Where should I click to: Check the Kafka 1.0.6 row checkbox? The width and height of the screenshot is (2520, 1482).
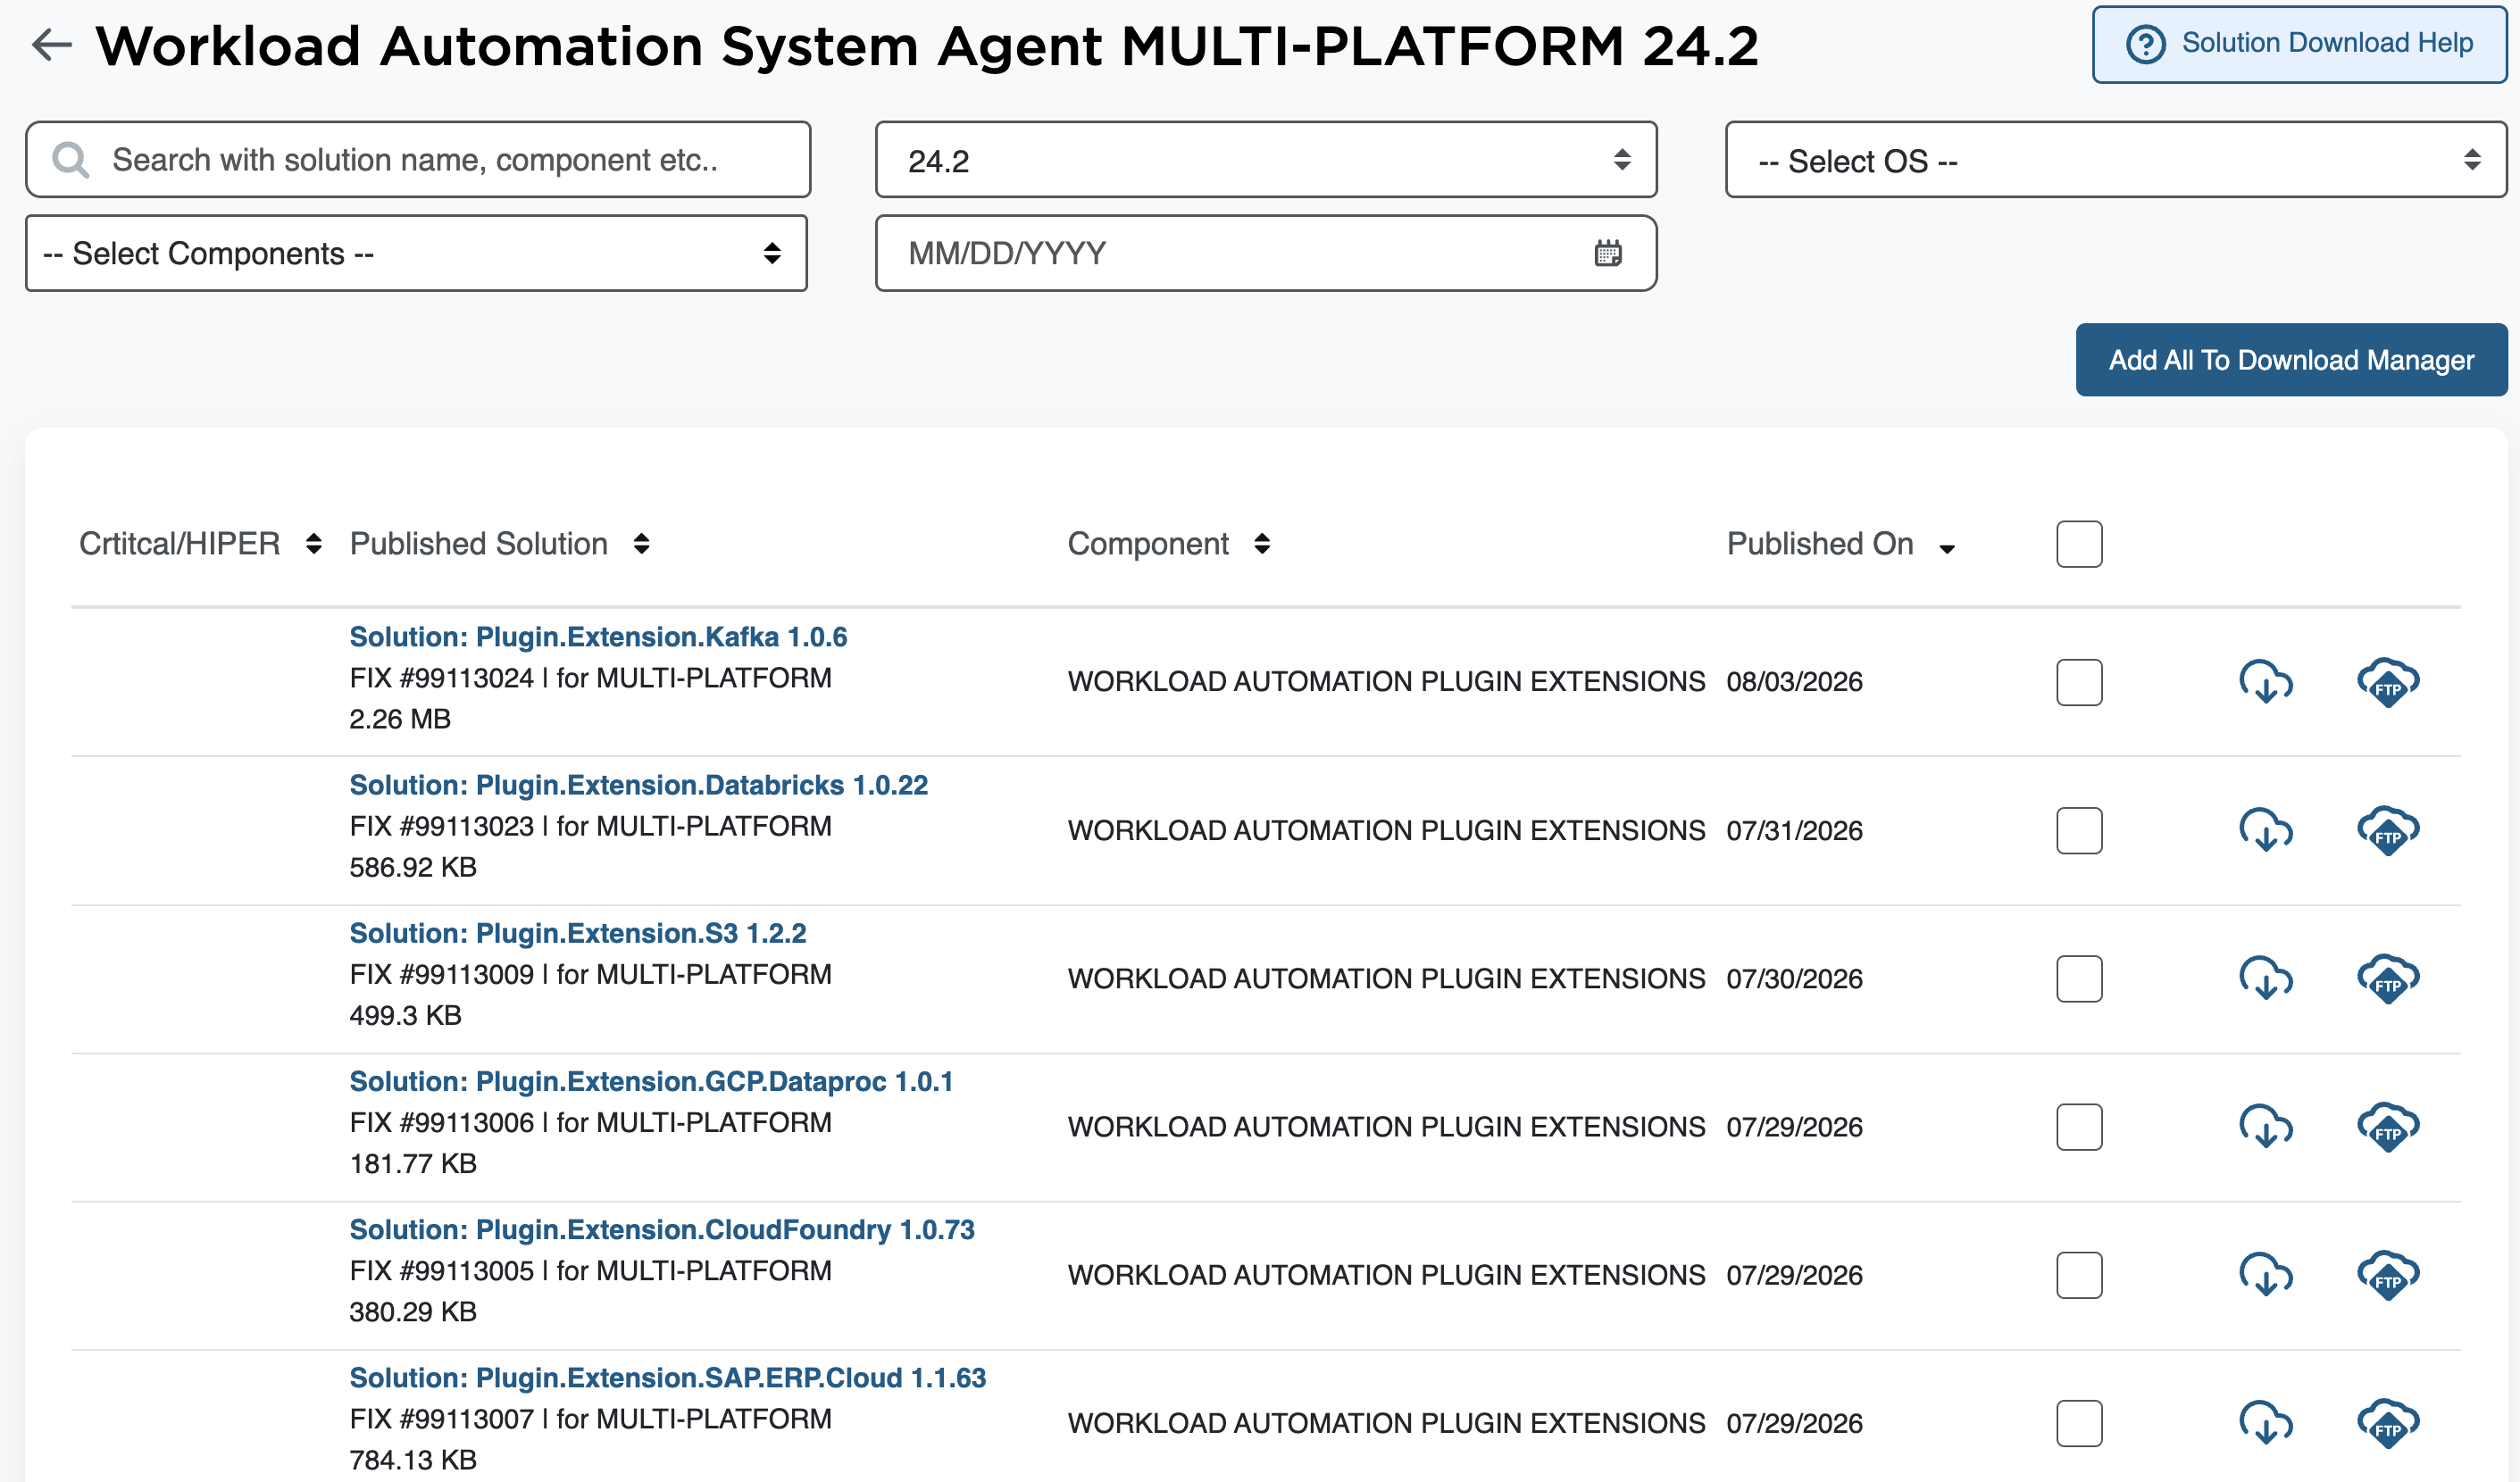coord(2079,682)
